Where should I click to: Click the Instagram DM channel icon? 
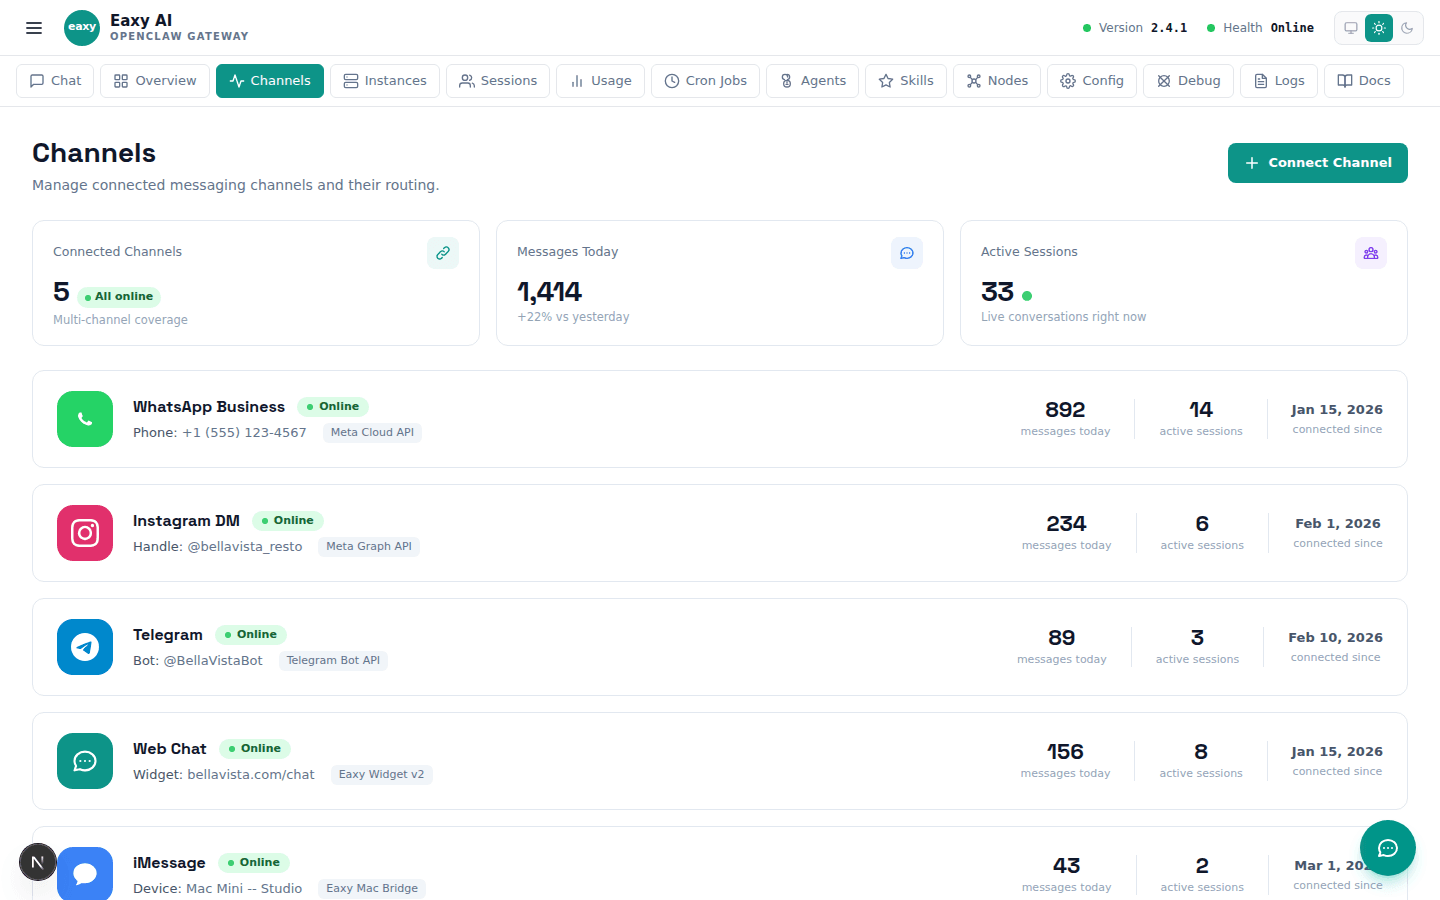coord(85,533)
